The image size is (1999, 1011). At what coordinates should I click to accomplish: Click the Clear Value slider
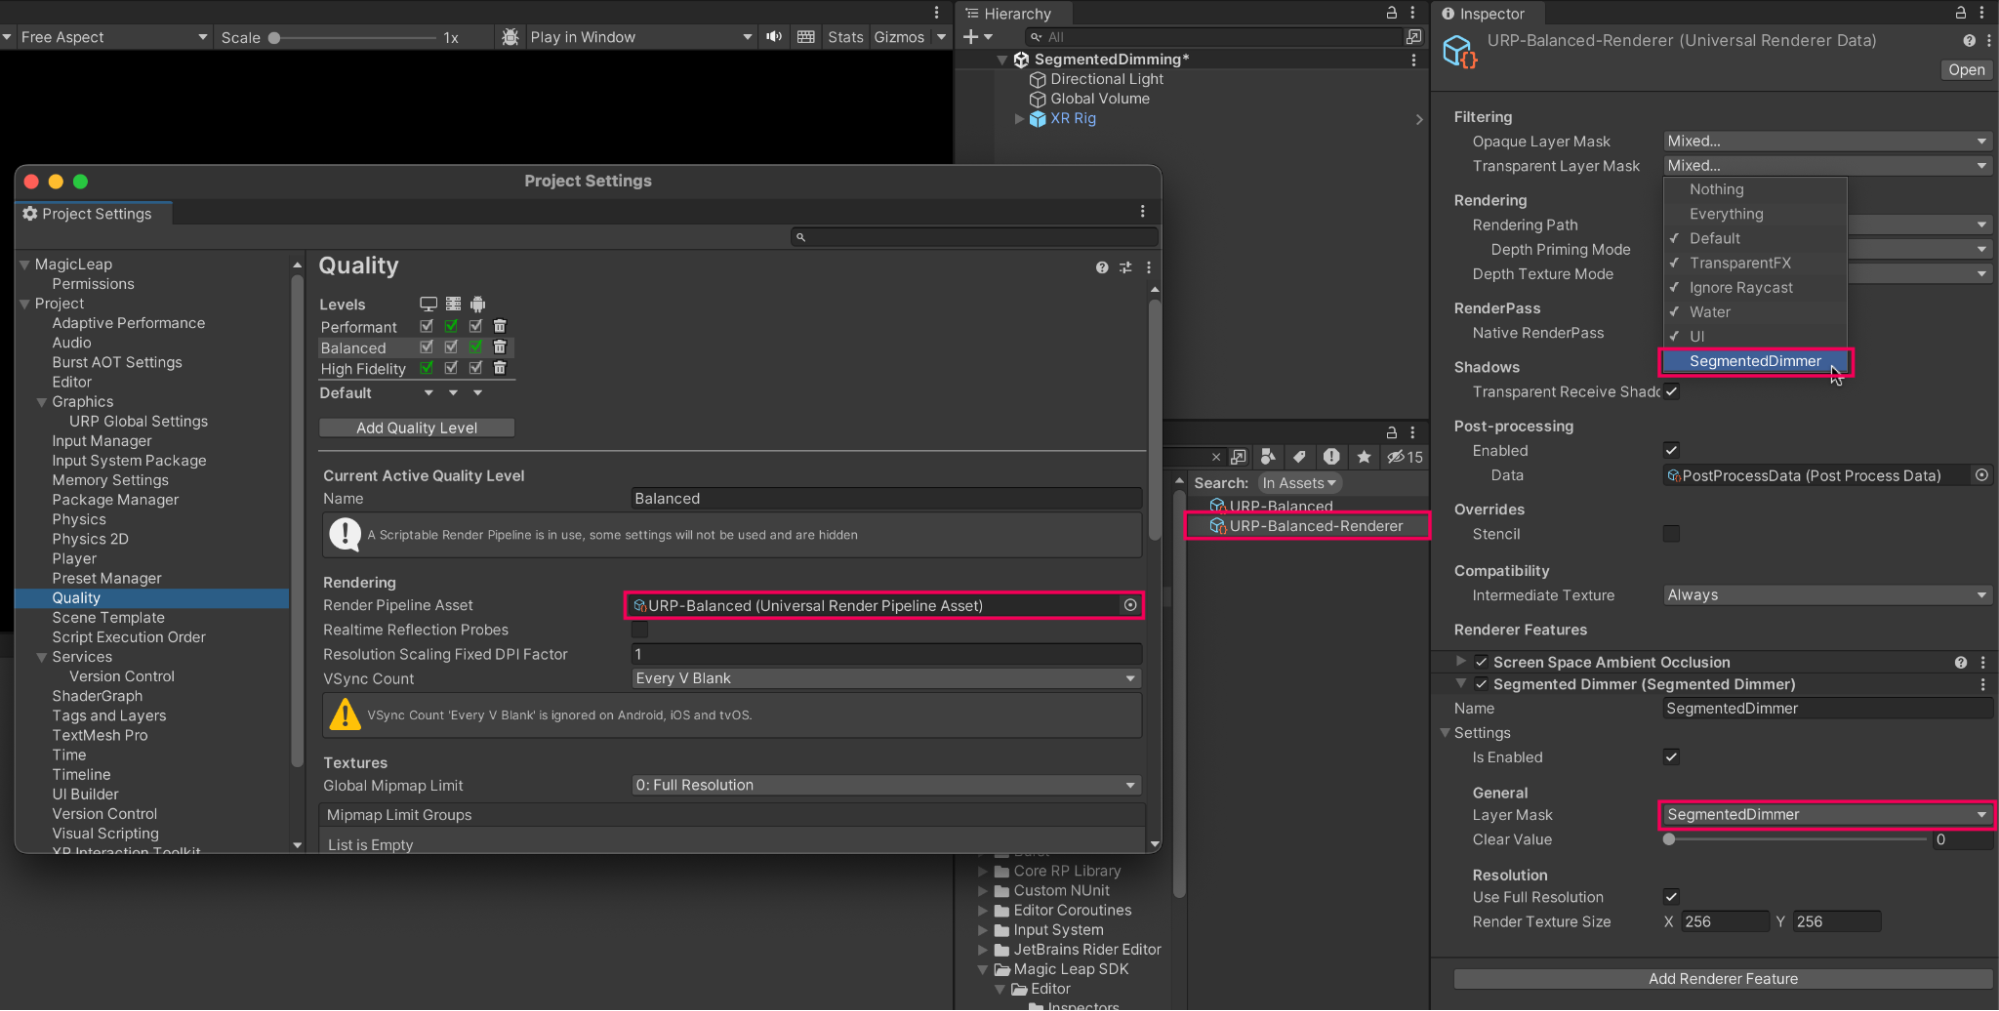(1797, 840)
